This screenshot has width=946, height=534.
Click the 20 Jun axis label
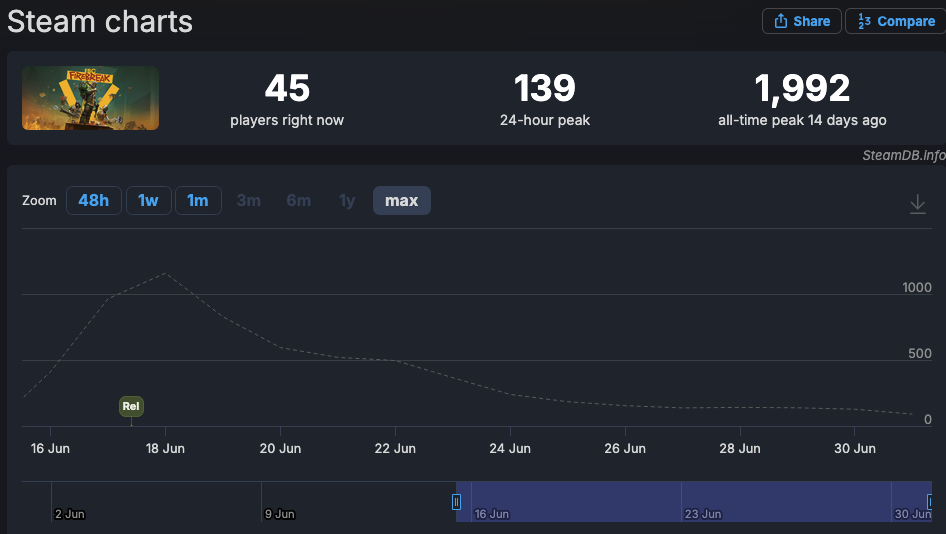click(x=280, y=448)
